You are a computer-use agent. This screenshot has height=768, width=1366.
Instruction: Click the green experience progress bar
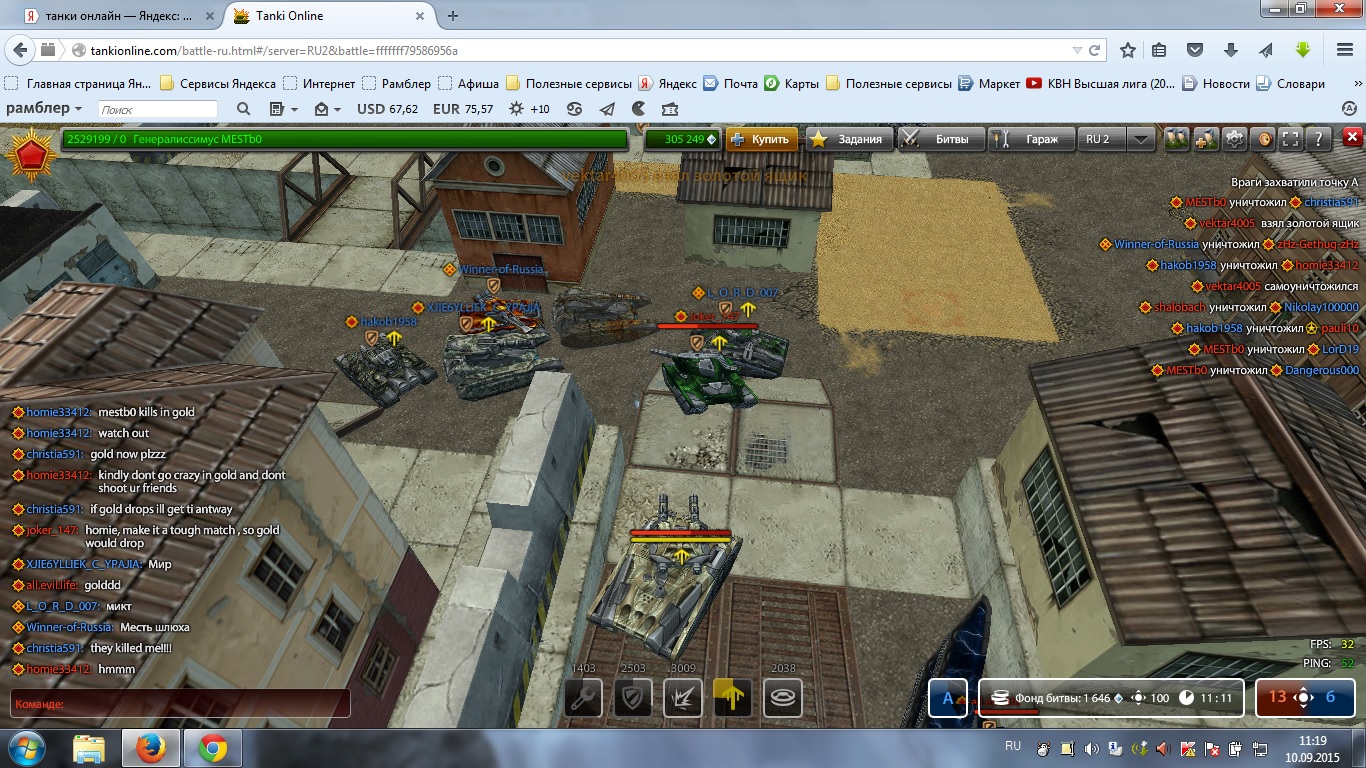point(345,139)
